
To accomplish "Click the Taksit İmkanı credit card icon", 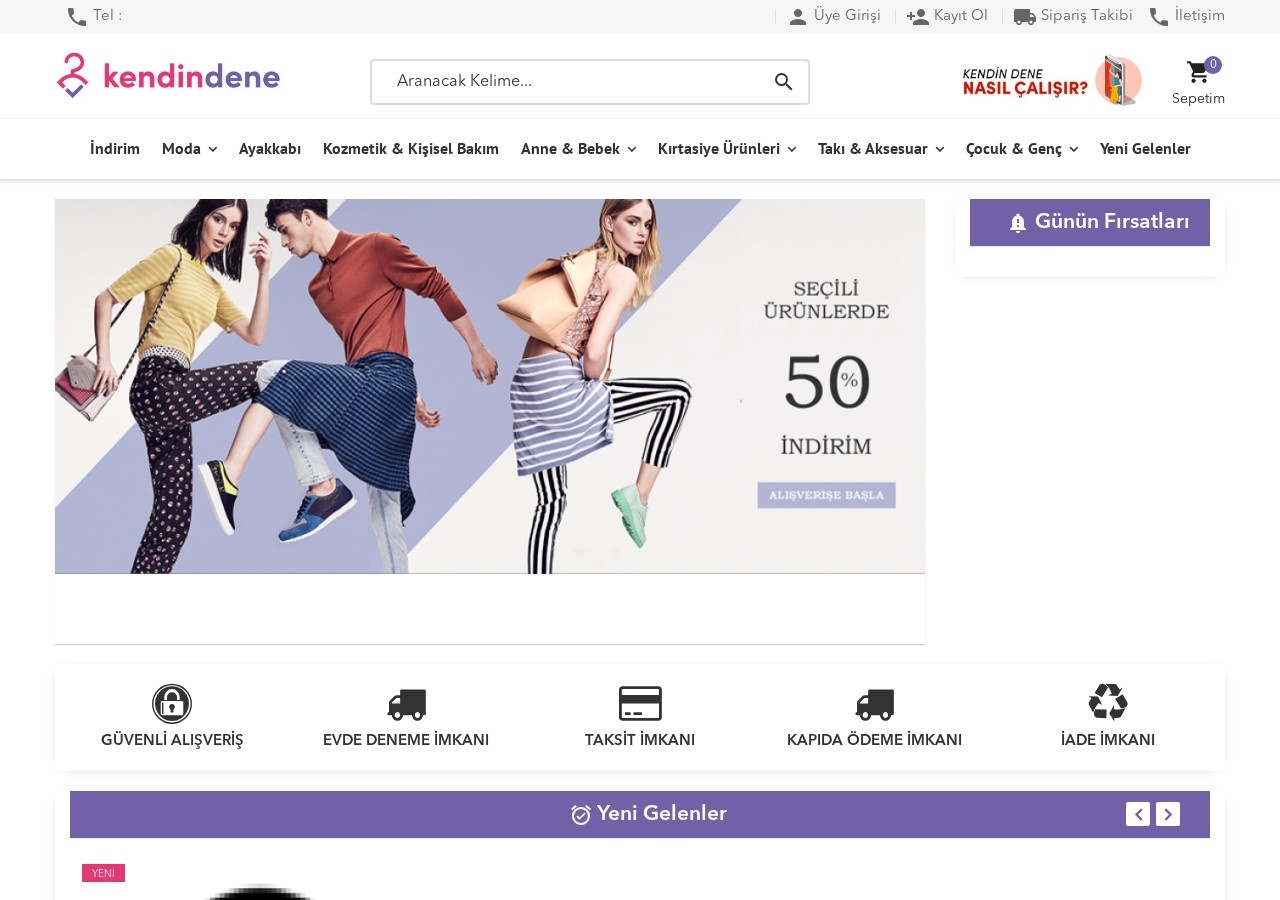I will [640, 704].
